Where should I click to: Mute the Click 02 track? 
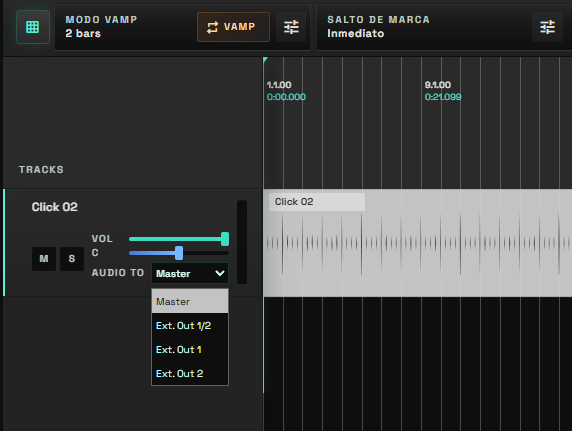point(44,259)
